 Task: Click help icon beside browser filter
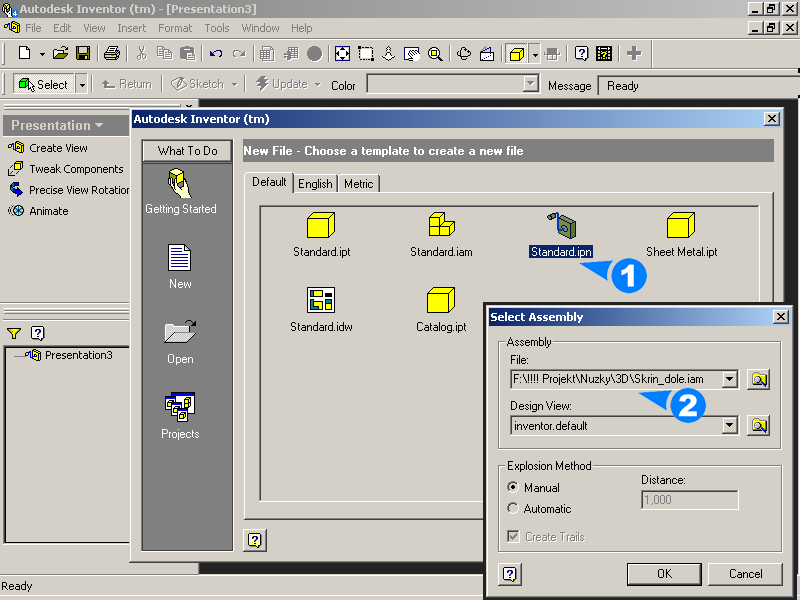(38, 334)
